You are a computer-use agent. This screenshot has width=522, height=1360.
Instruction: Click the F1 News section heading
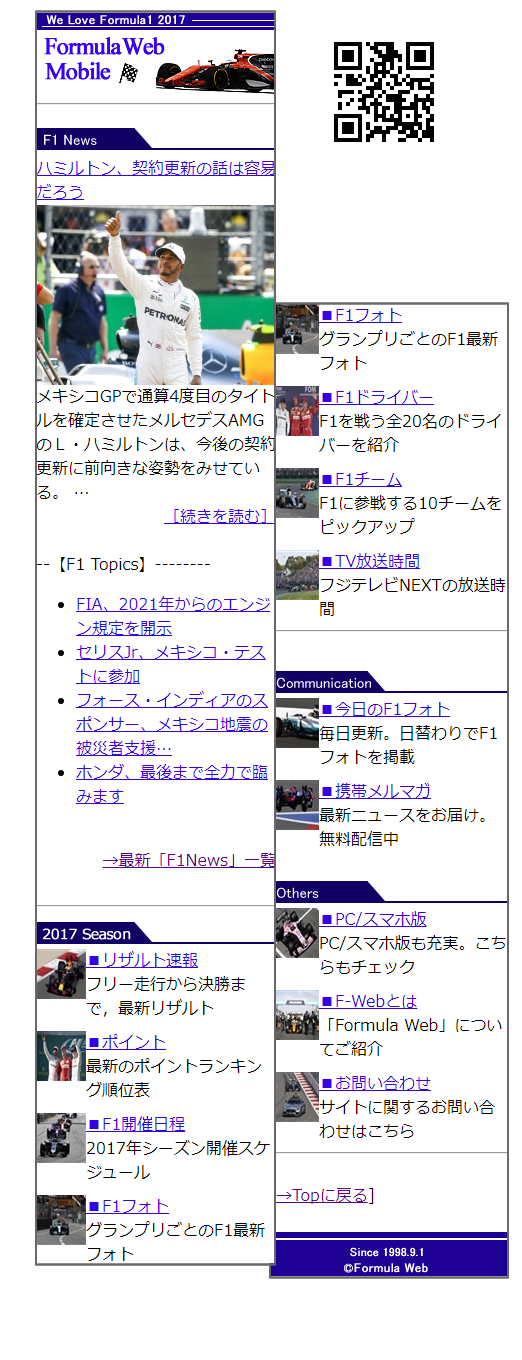pos(70,140)
